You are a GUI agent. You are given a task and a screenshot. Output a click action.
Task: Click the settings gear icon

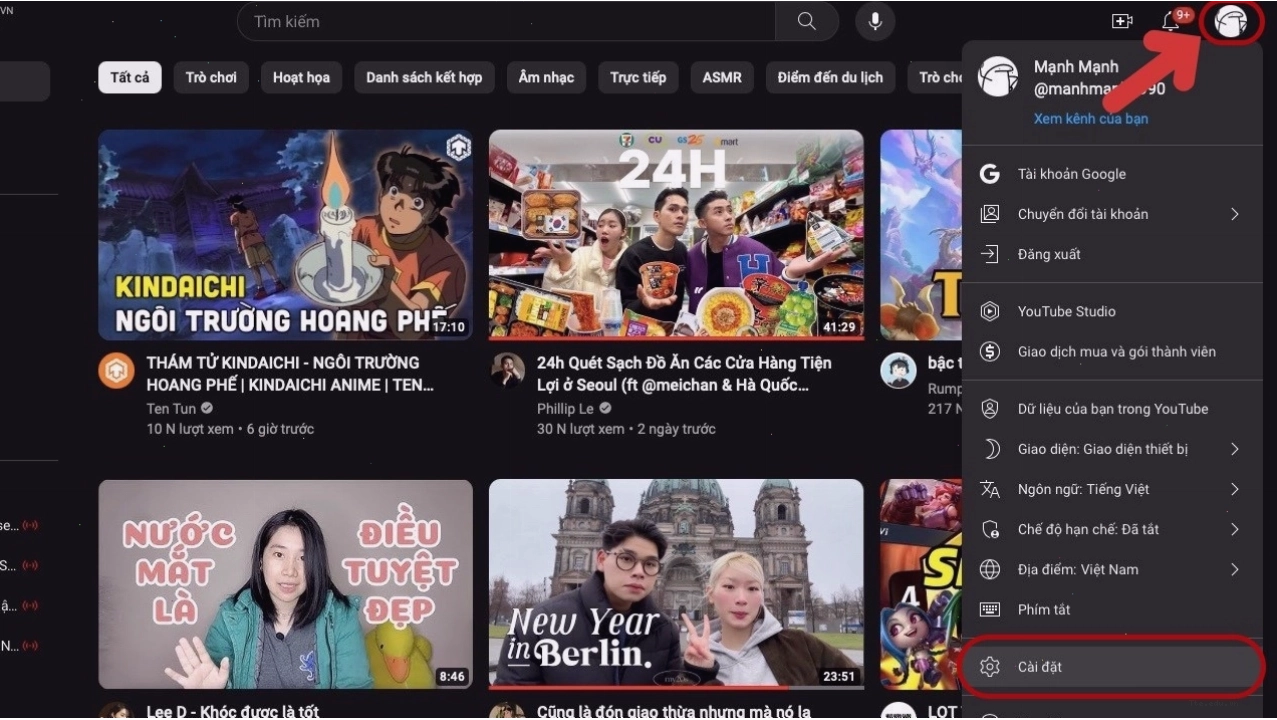tap(990, 666)
